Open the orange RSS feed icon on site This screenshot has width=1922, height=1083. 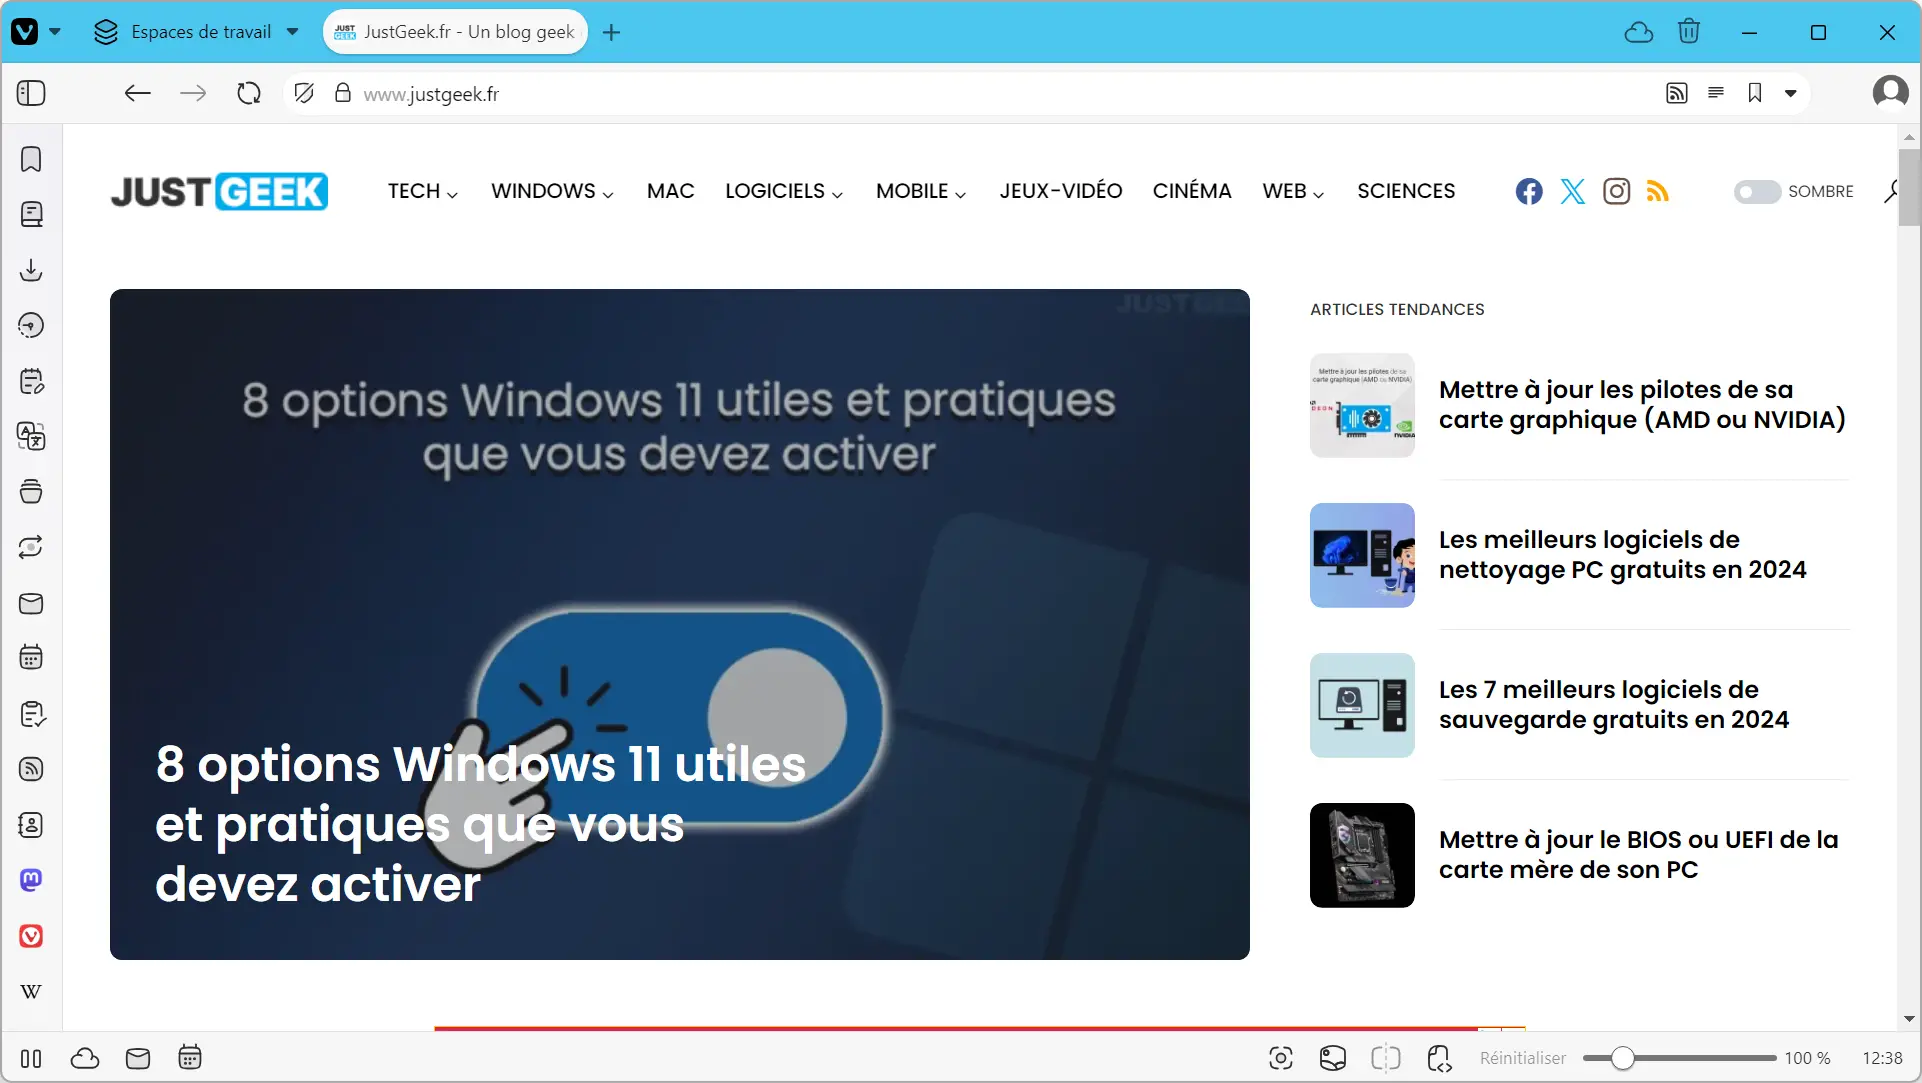coord(1658,191)
